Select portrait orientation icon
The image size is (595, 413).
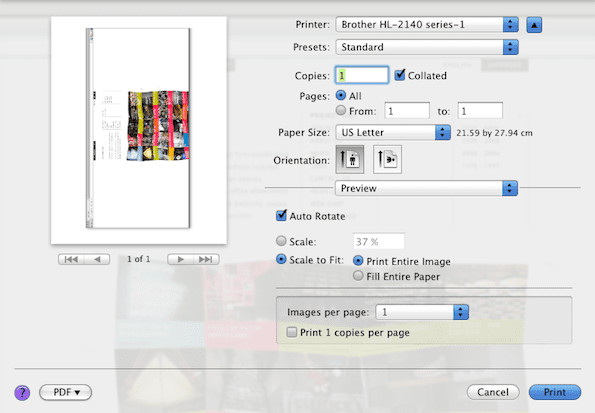[349, 159]
